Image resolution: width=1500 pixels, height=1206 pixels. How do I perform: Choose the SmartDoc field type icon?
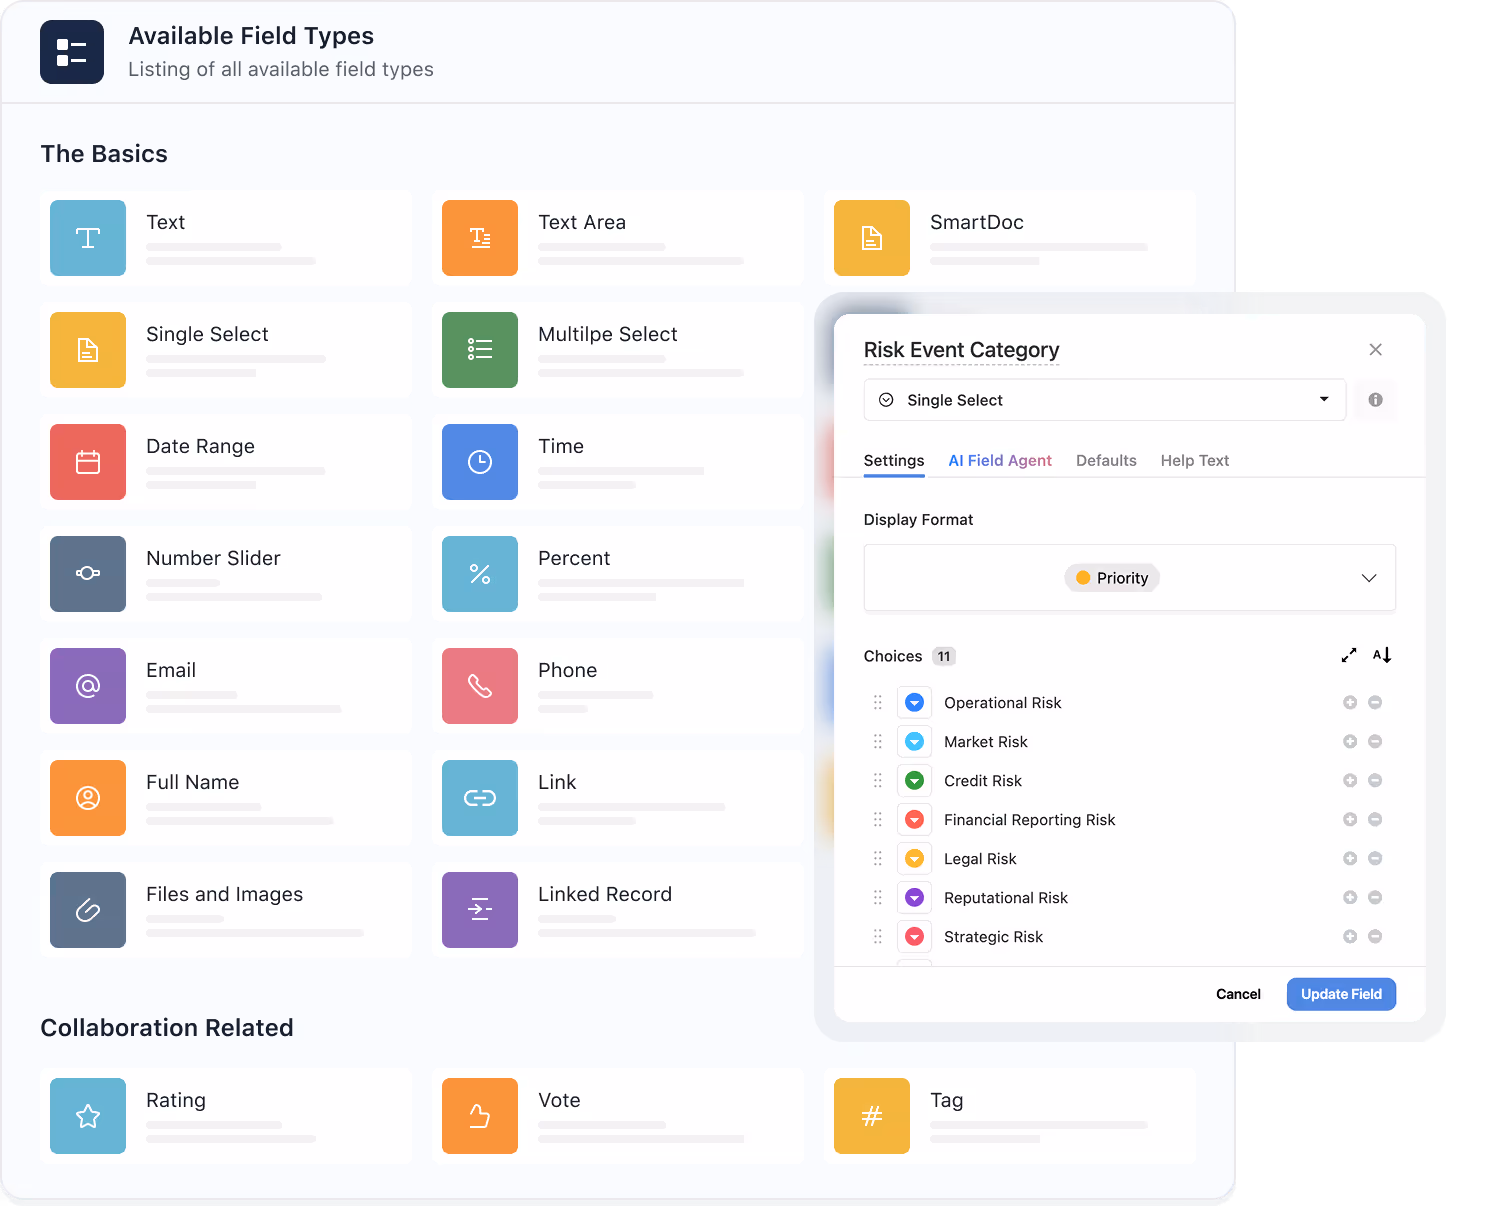[872, 238]
